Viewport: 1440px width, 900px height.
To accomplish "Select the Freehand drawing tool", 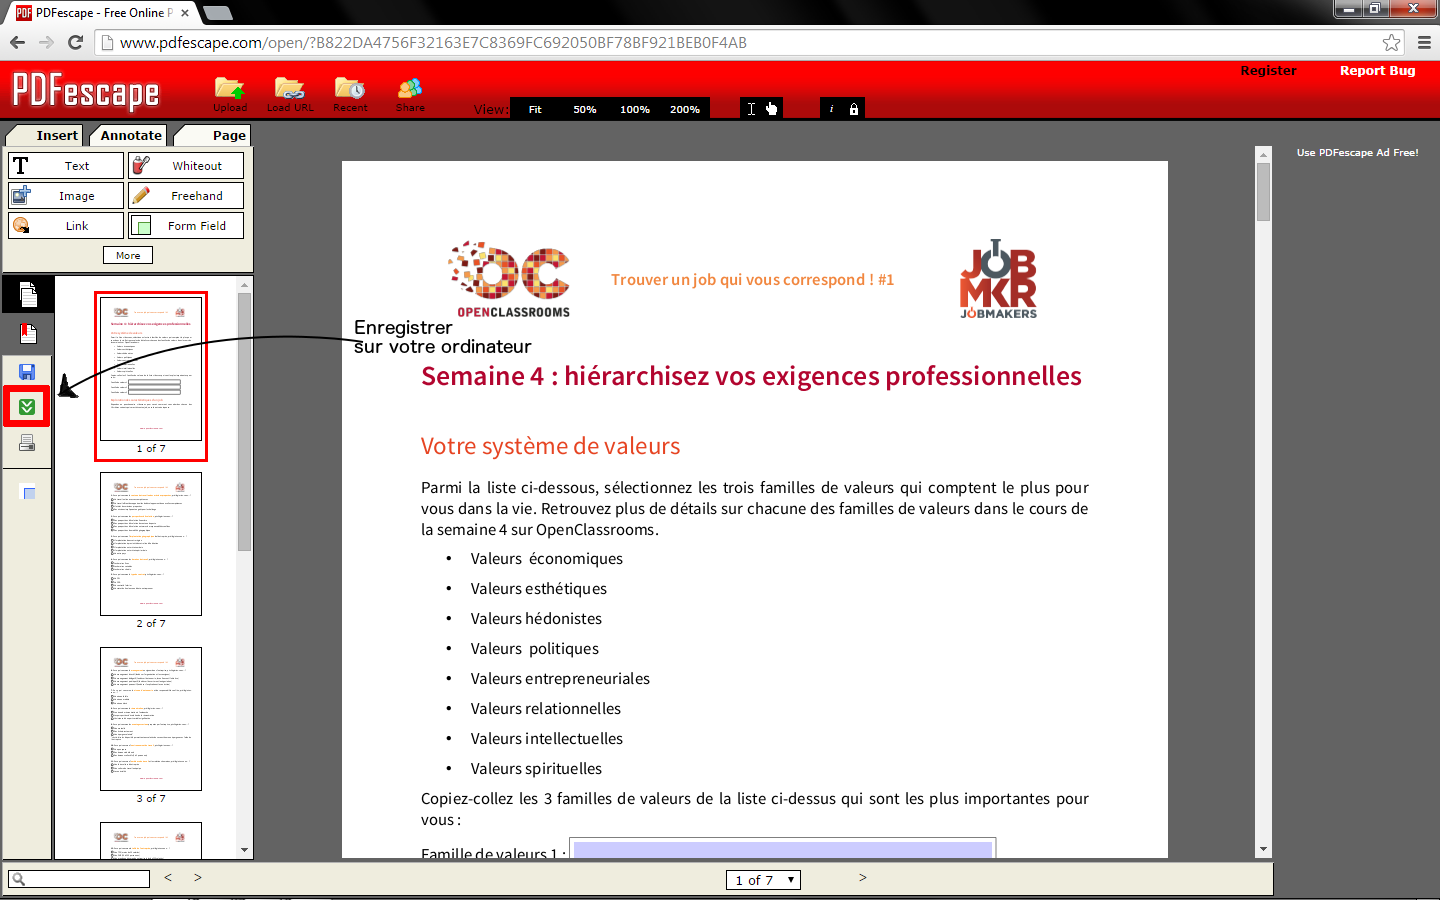I will pyautogui.click(x=186, y=196).
